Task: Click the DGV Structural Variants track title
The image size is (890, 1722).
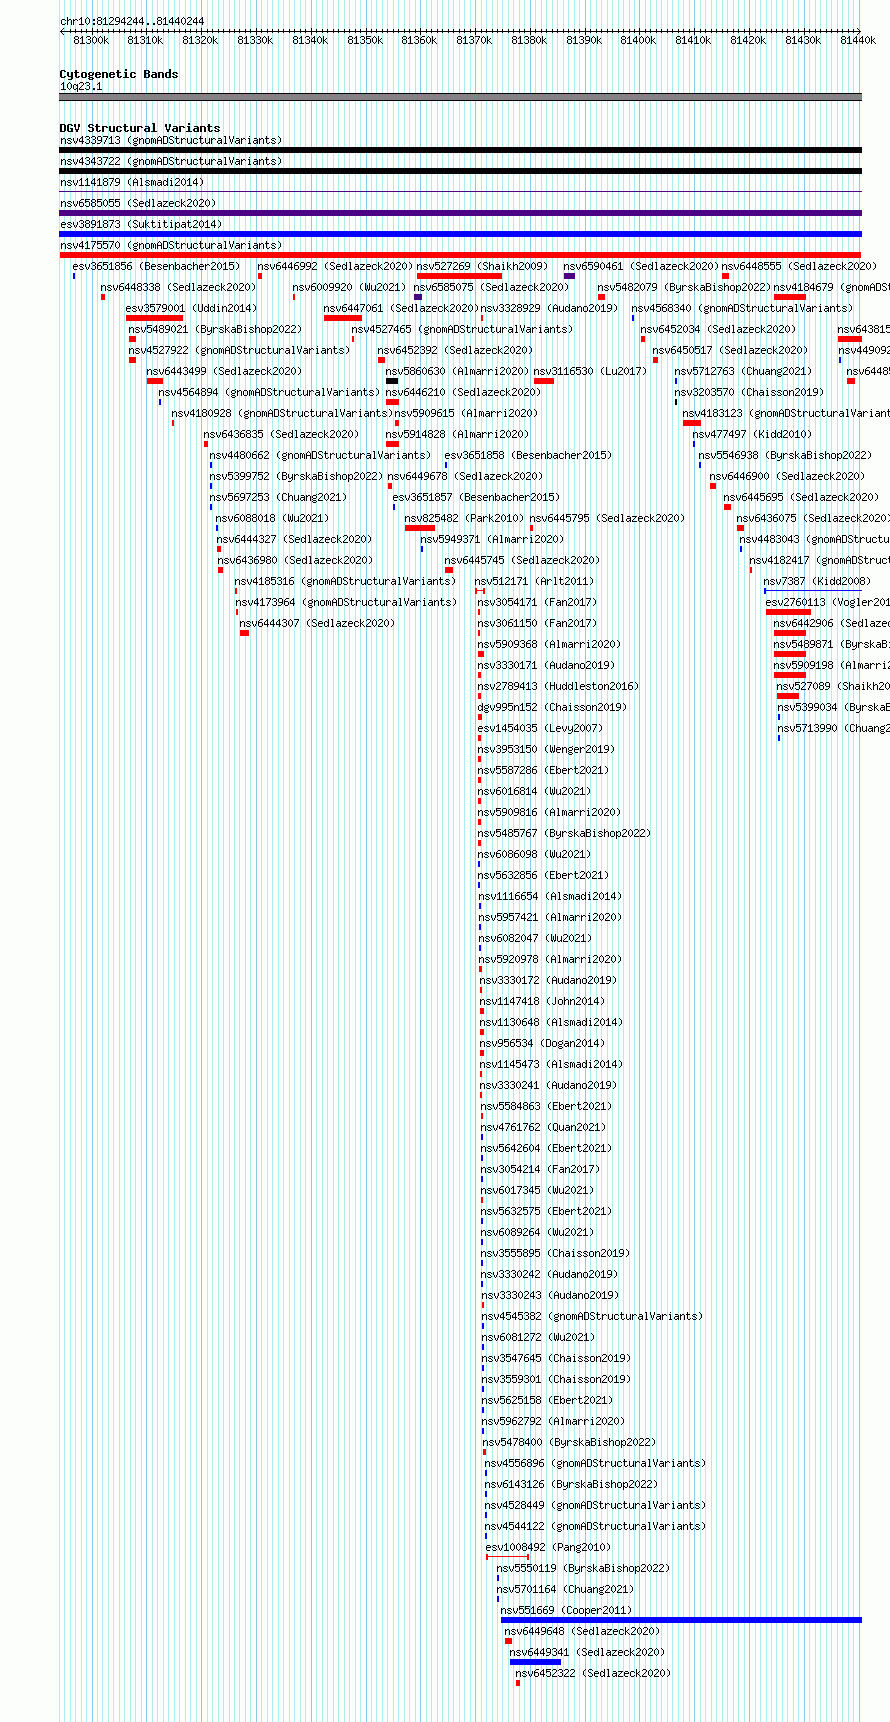Action: pos(140,128)
